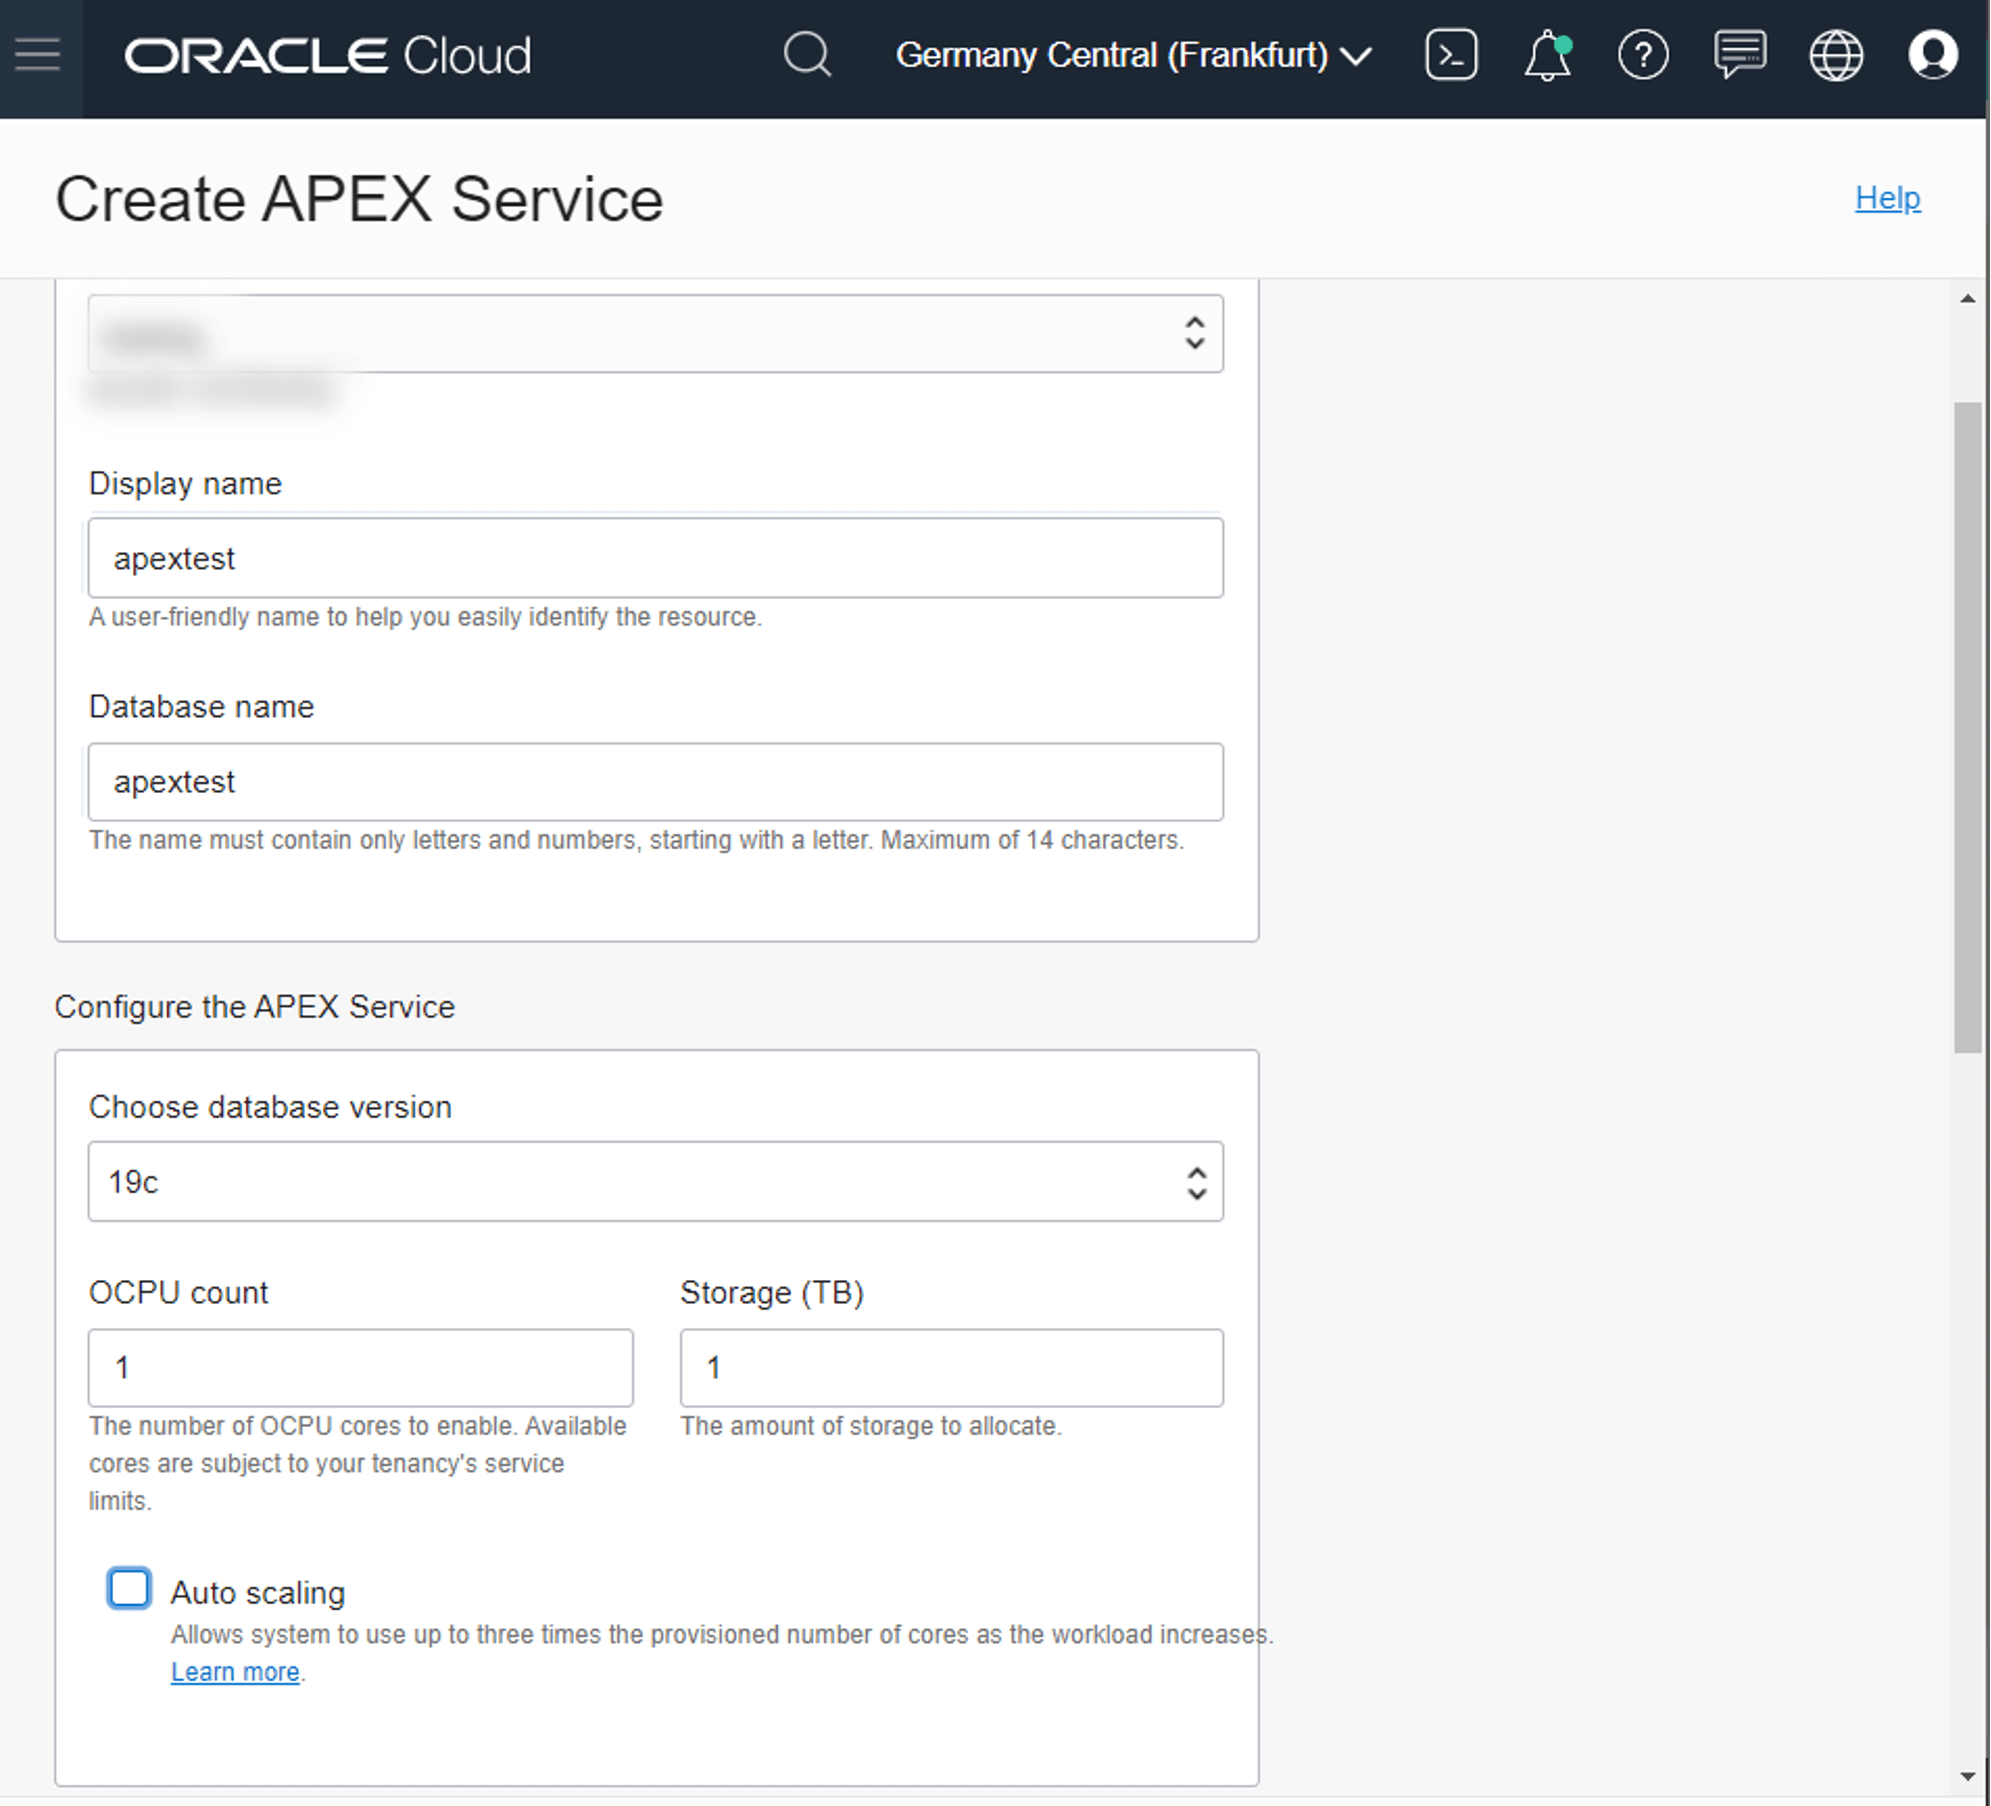Viewport: 1991px width, 1806px height.
Task: Click the Oracle Cloud logo
Action: (328, 56)
